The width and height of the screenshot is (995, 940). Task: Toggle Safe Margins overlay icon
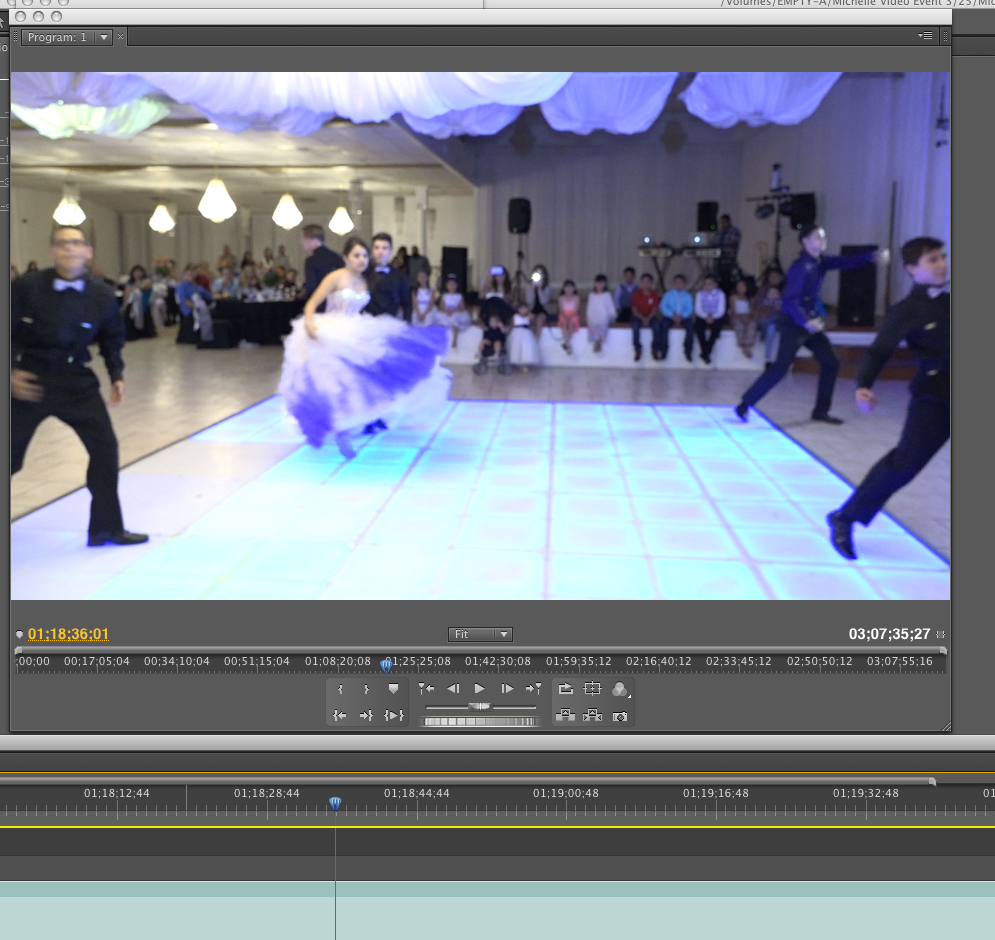pyautogui.click(x=592, y=689)
